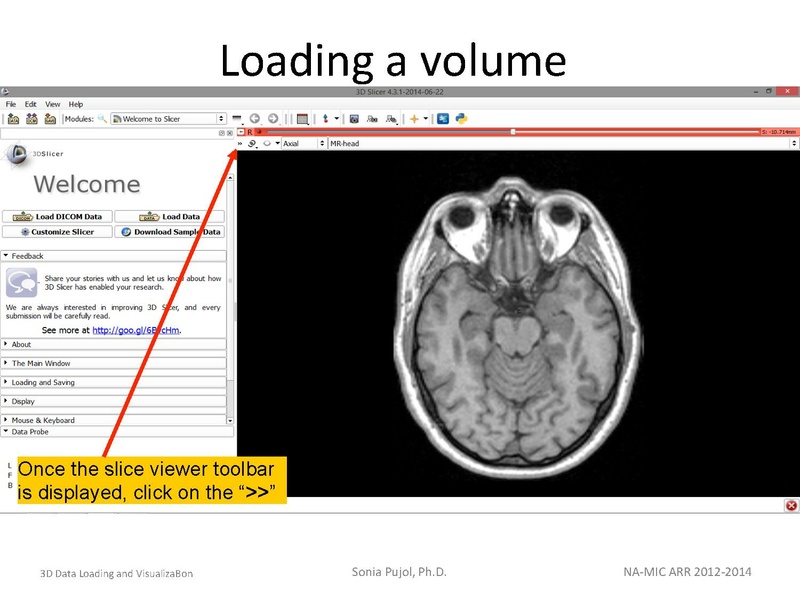The image size is (800, 600).
Task: Expand the About section
Action: tap(113, 344)
